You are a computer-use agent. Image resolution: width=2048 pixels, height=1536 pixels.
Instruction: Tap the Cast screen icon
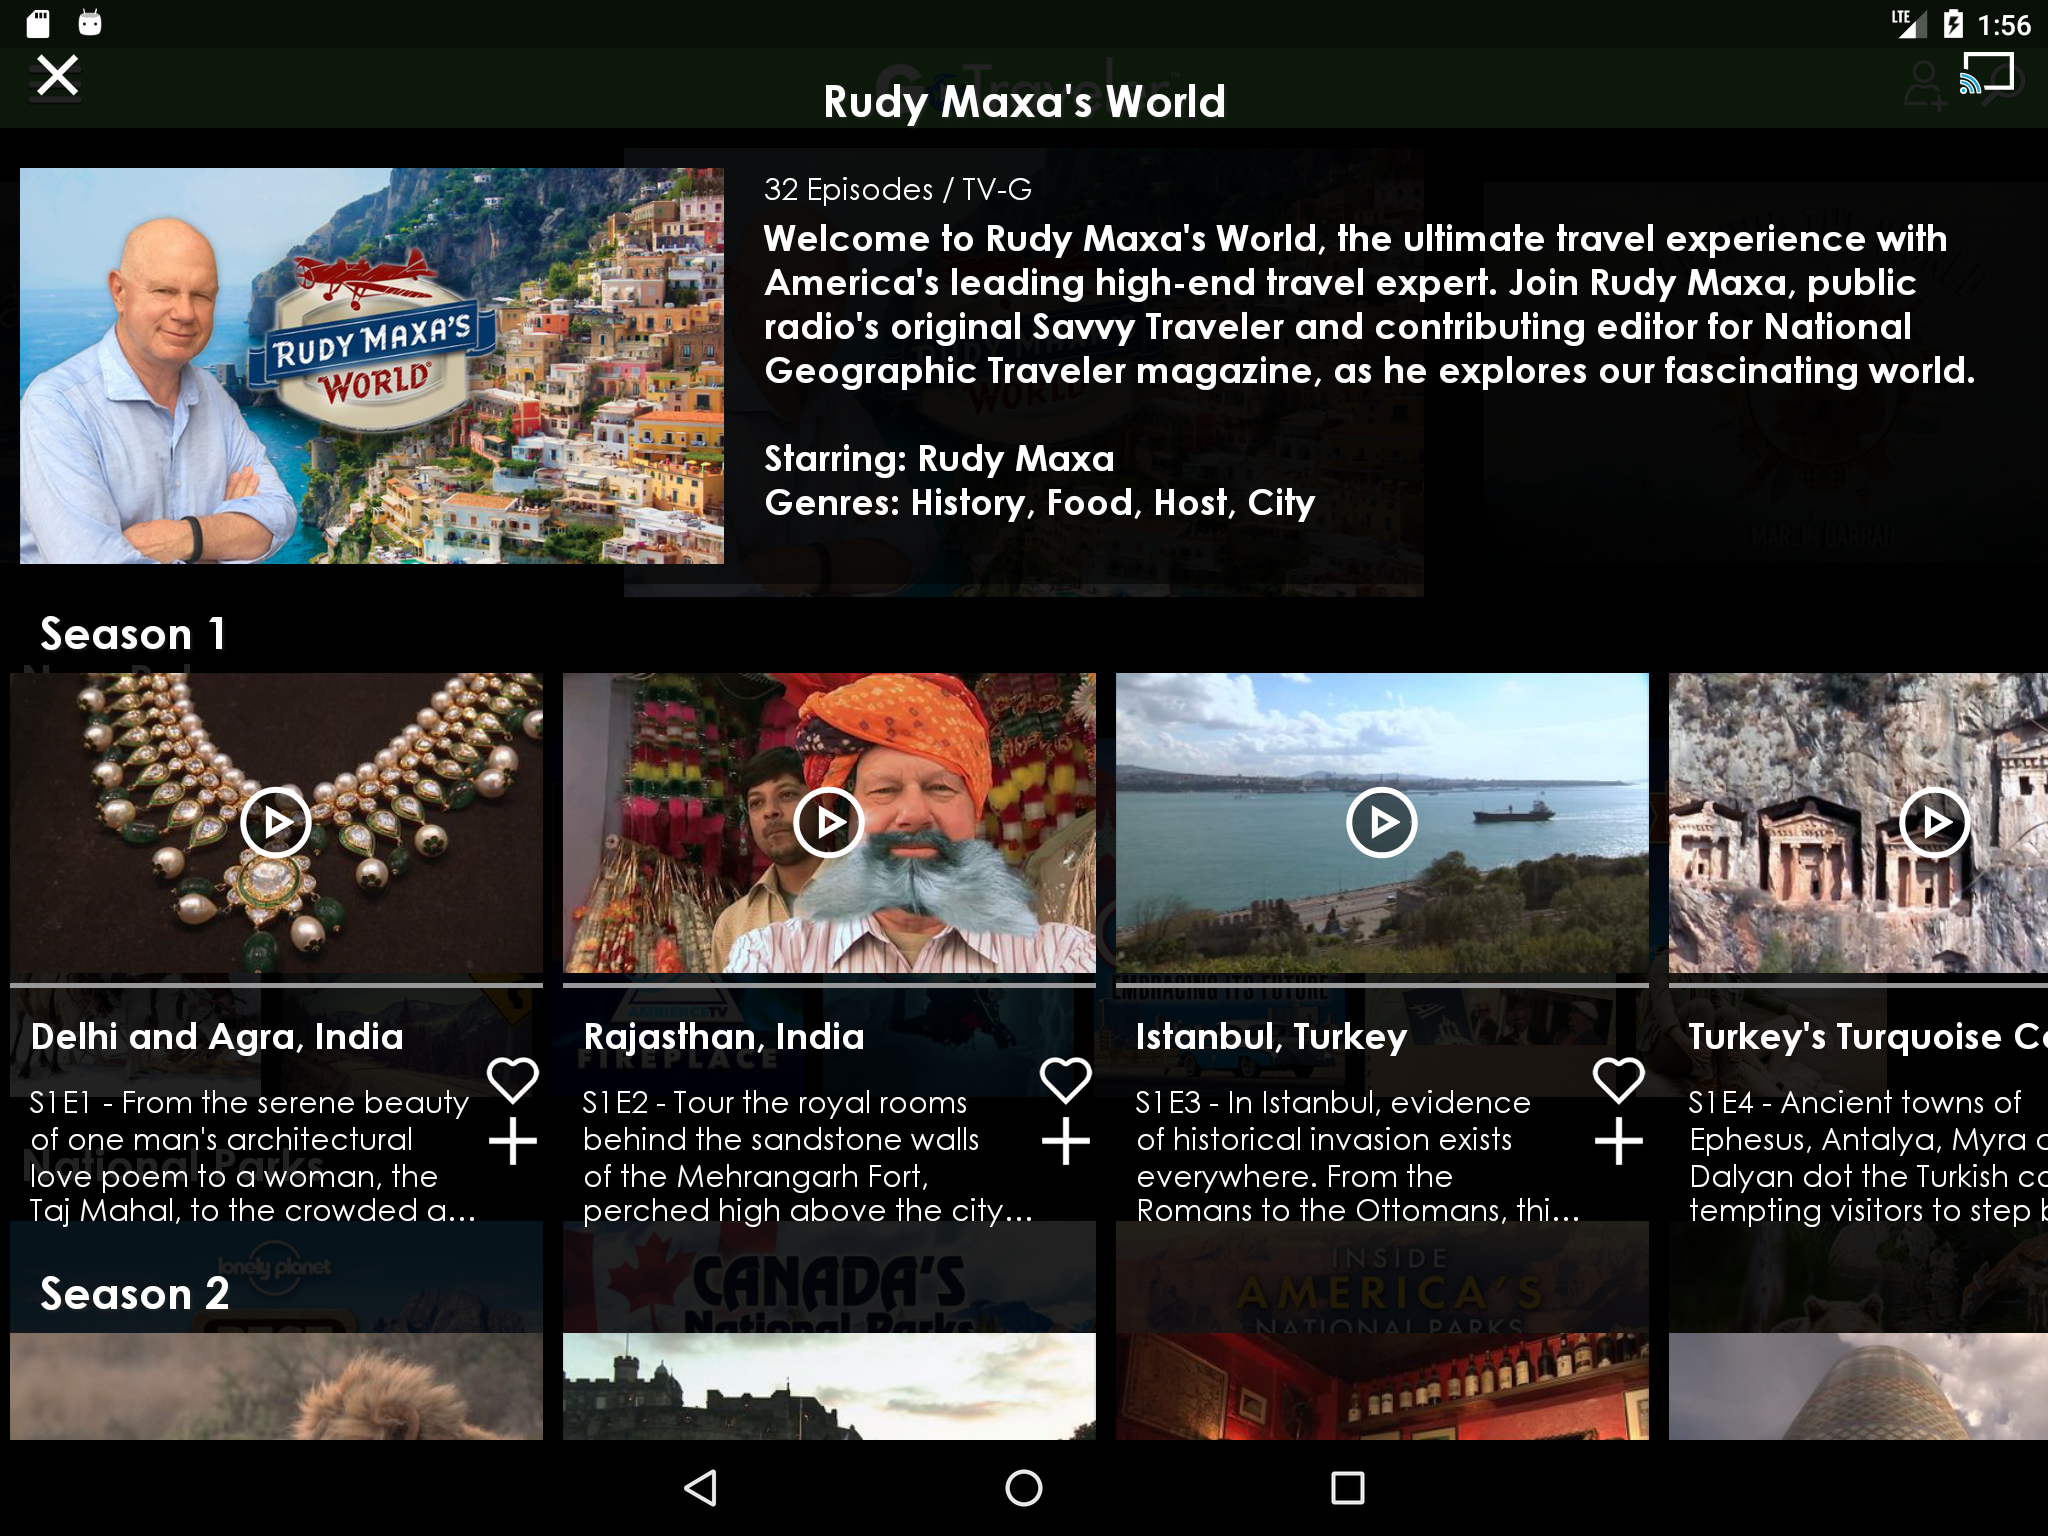coord(1986,75)
